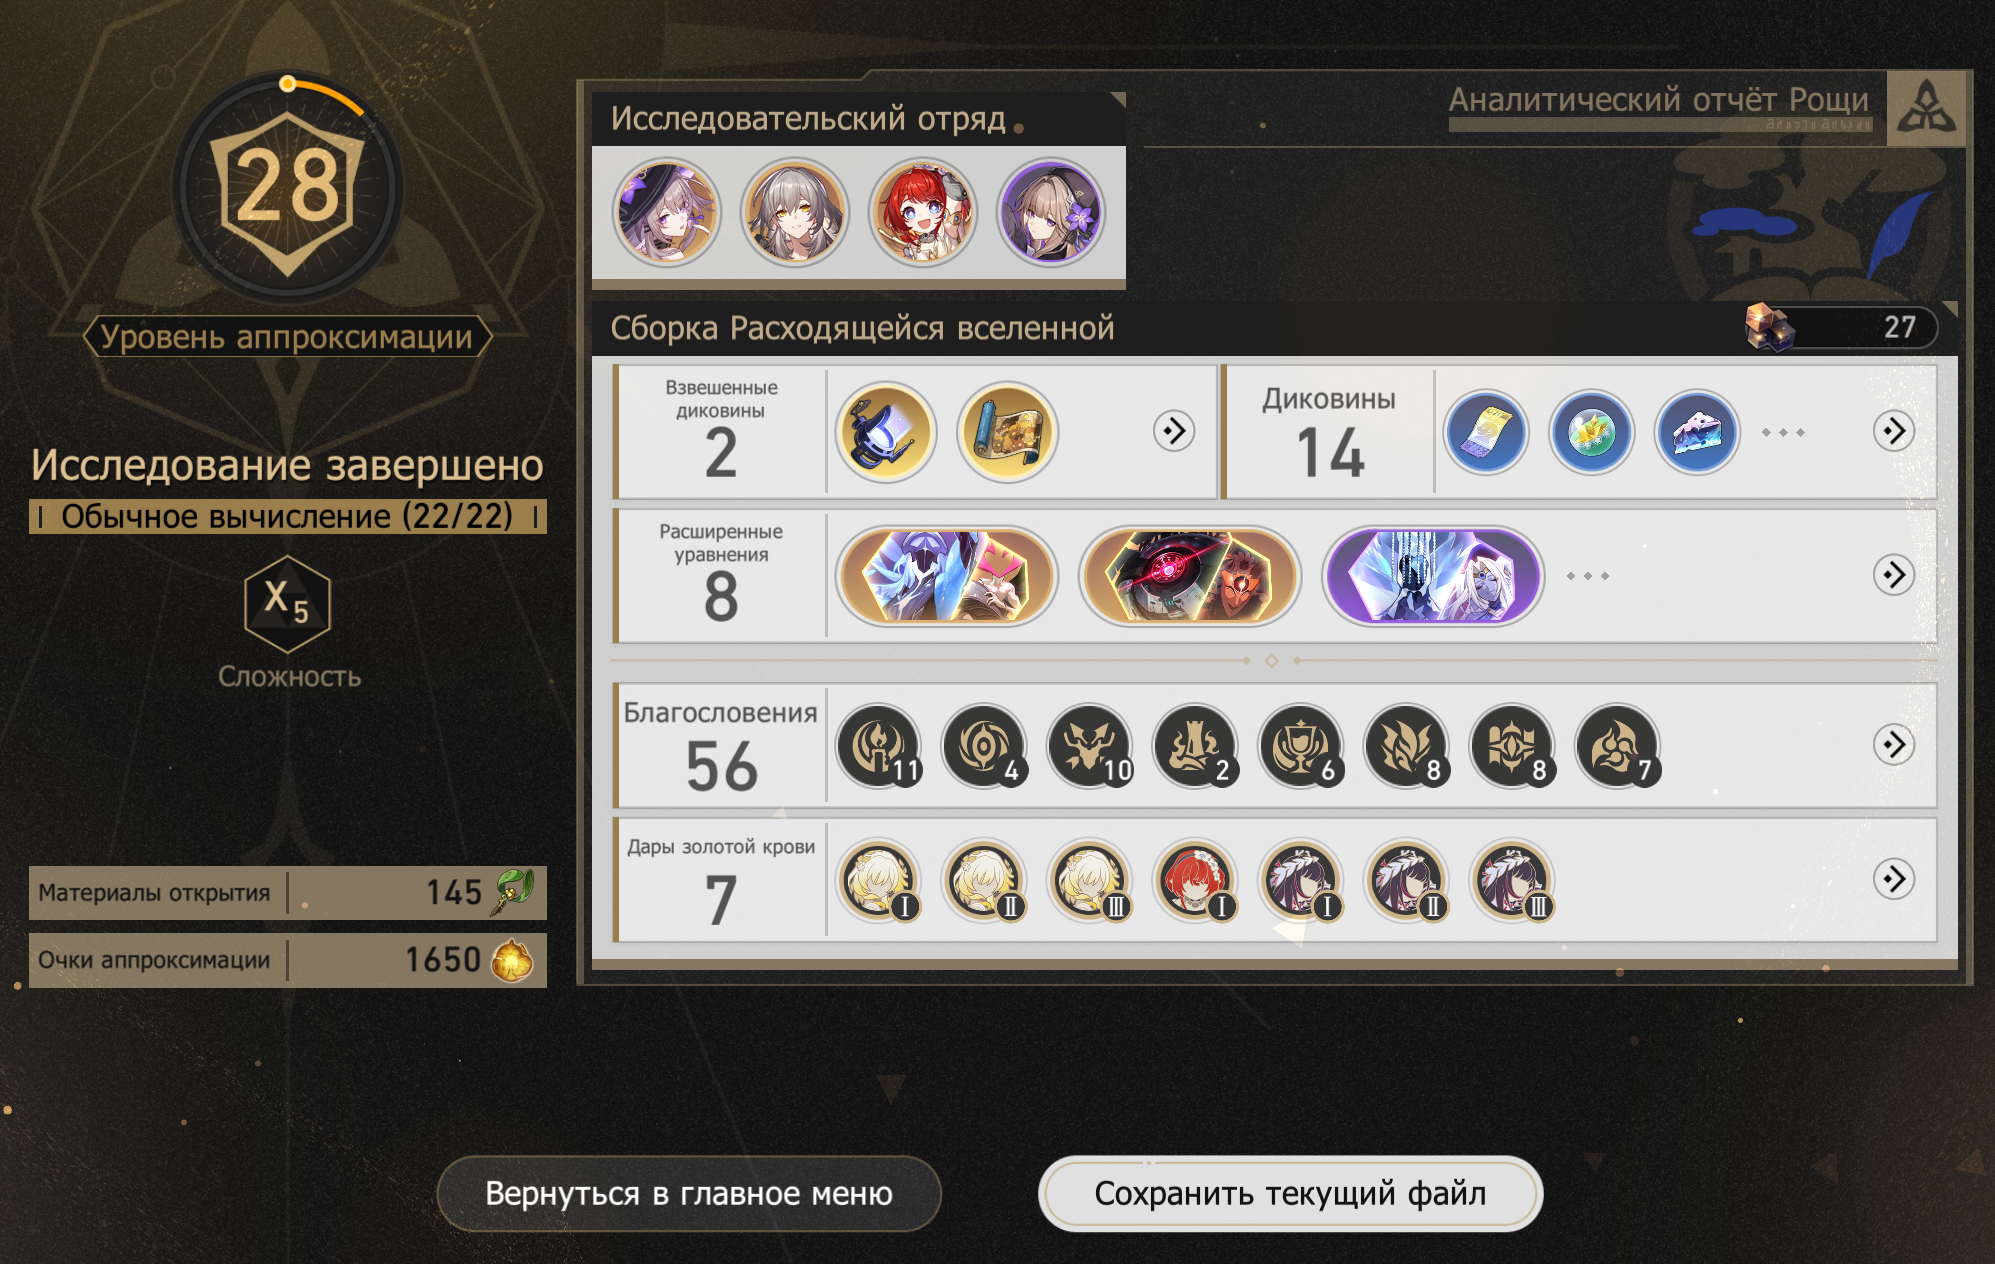Open the purple extended equation thumbnail
The height and width of the screenshot is (1264, 1995).
(1433, 576)
